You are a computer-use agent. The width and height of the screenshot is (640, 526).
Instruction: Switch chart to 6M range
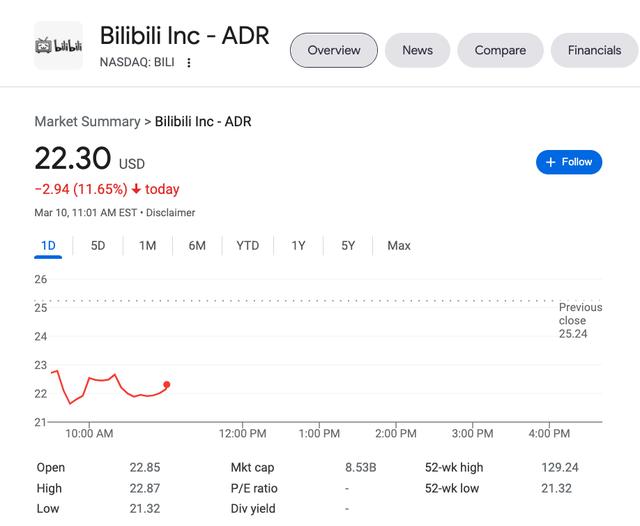[x=197, y=245]
